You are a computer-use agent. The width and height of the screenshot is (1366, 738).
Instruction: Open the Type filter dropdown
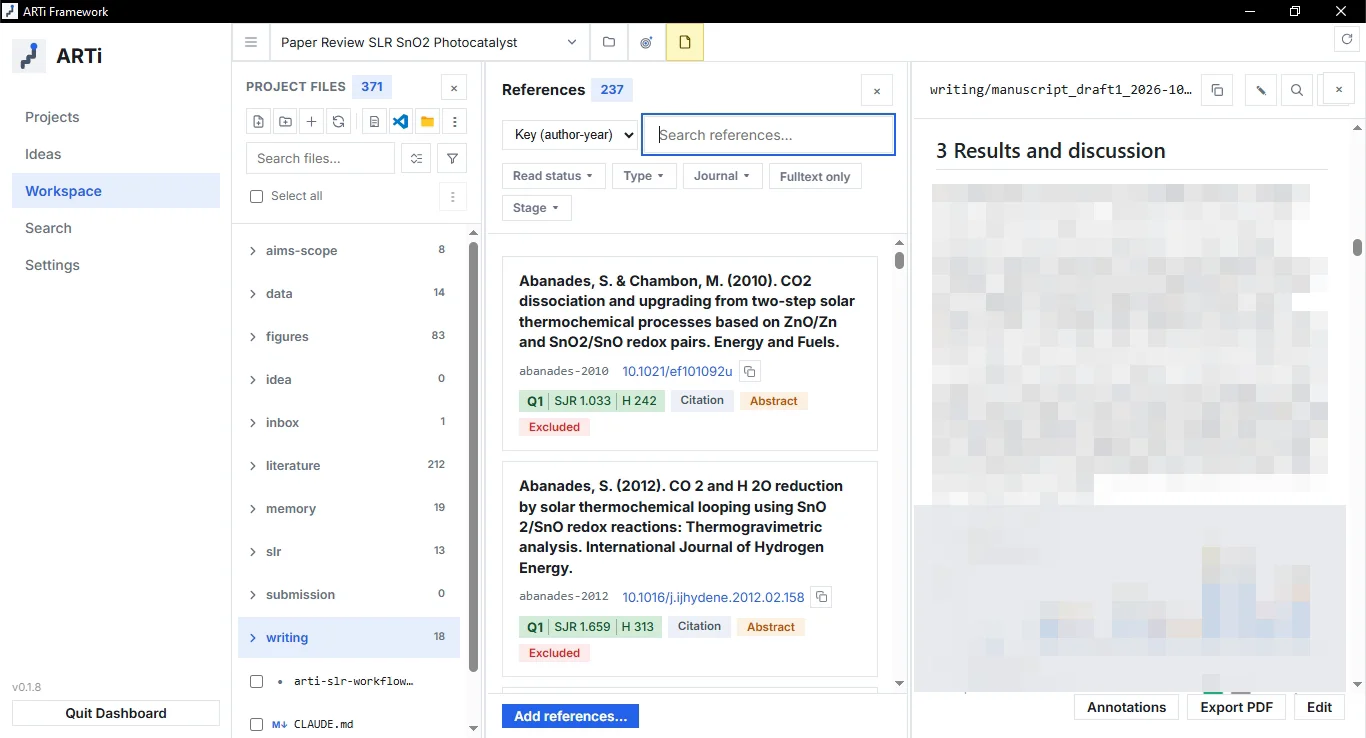644,176
